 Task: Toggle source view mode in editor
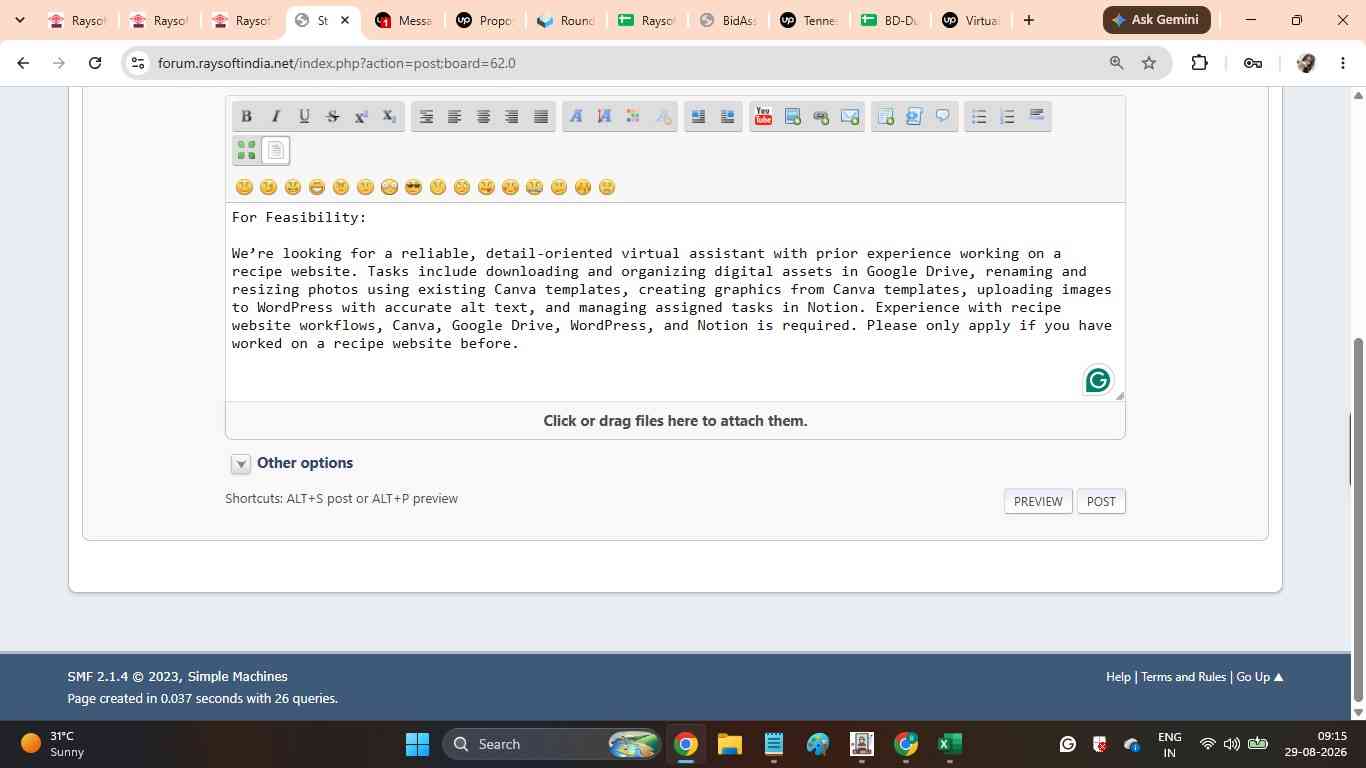click(x=276, y=150)
